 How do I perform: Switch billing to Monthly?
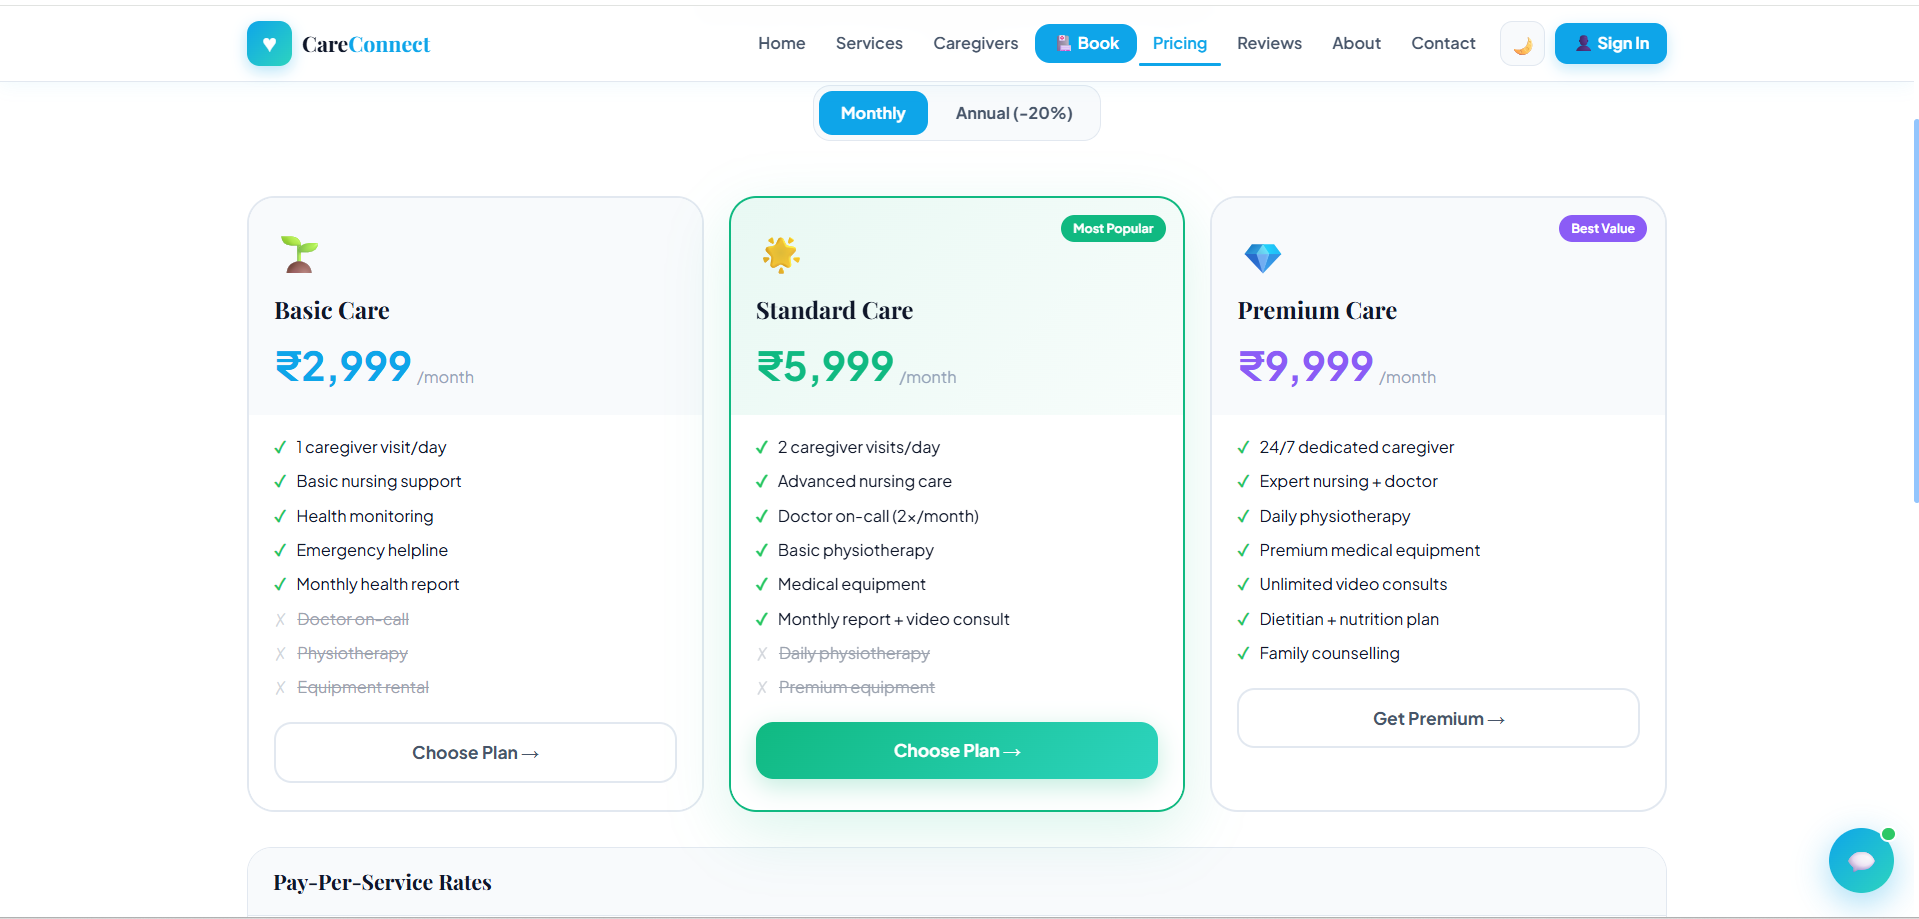coord(873,113)
